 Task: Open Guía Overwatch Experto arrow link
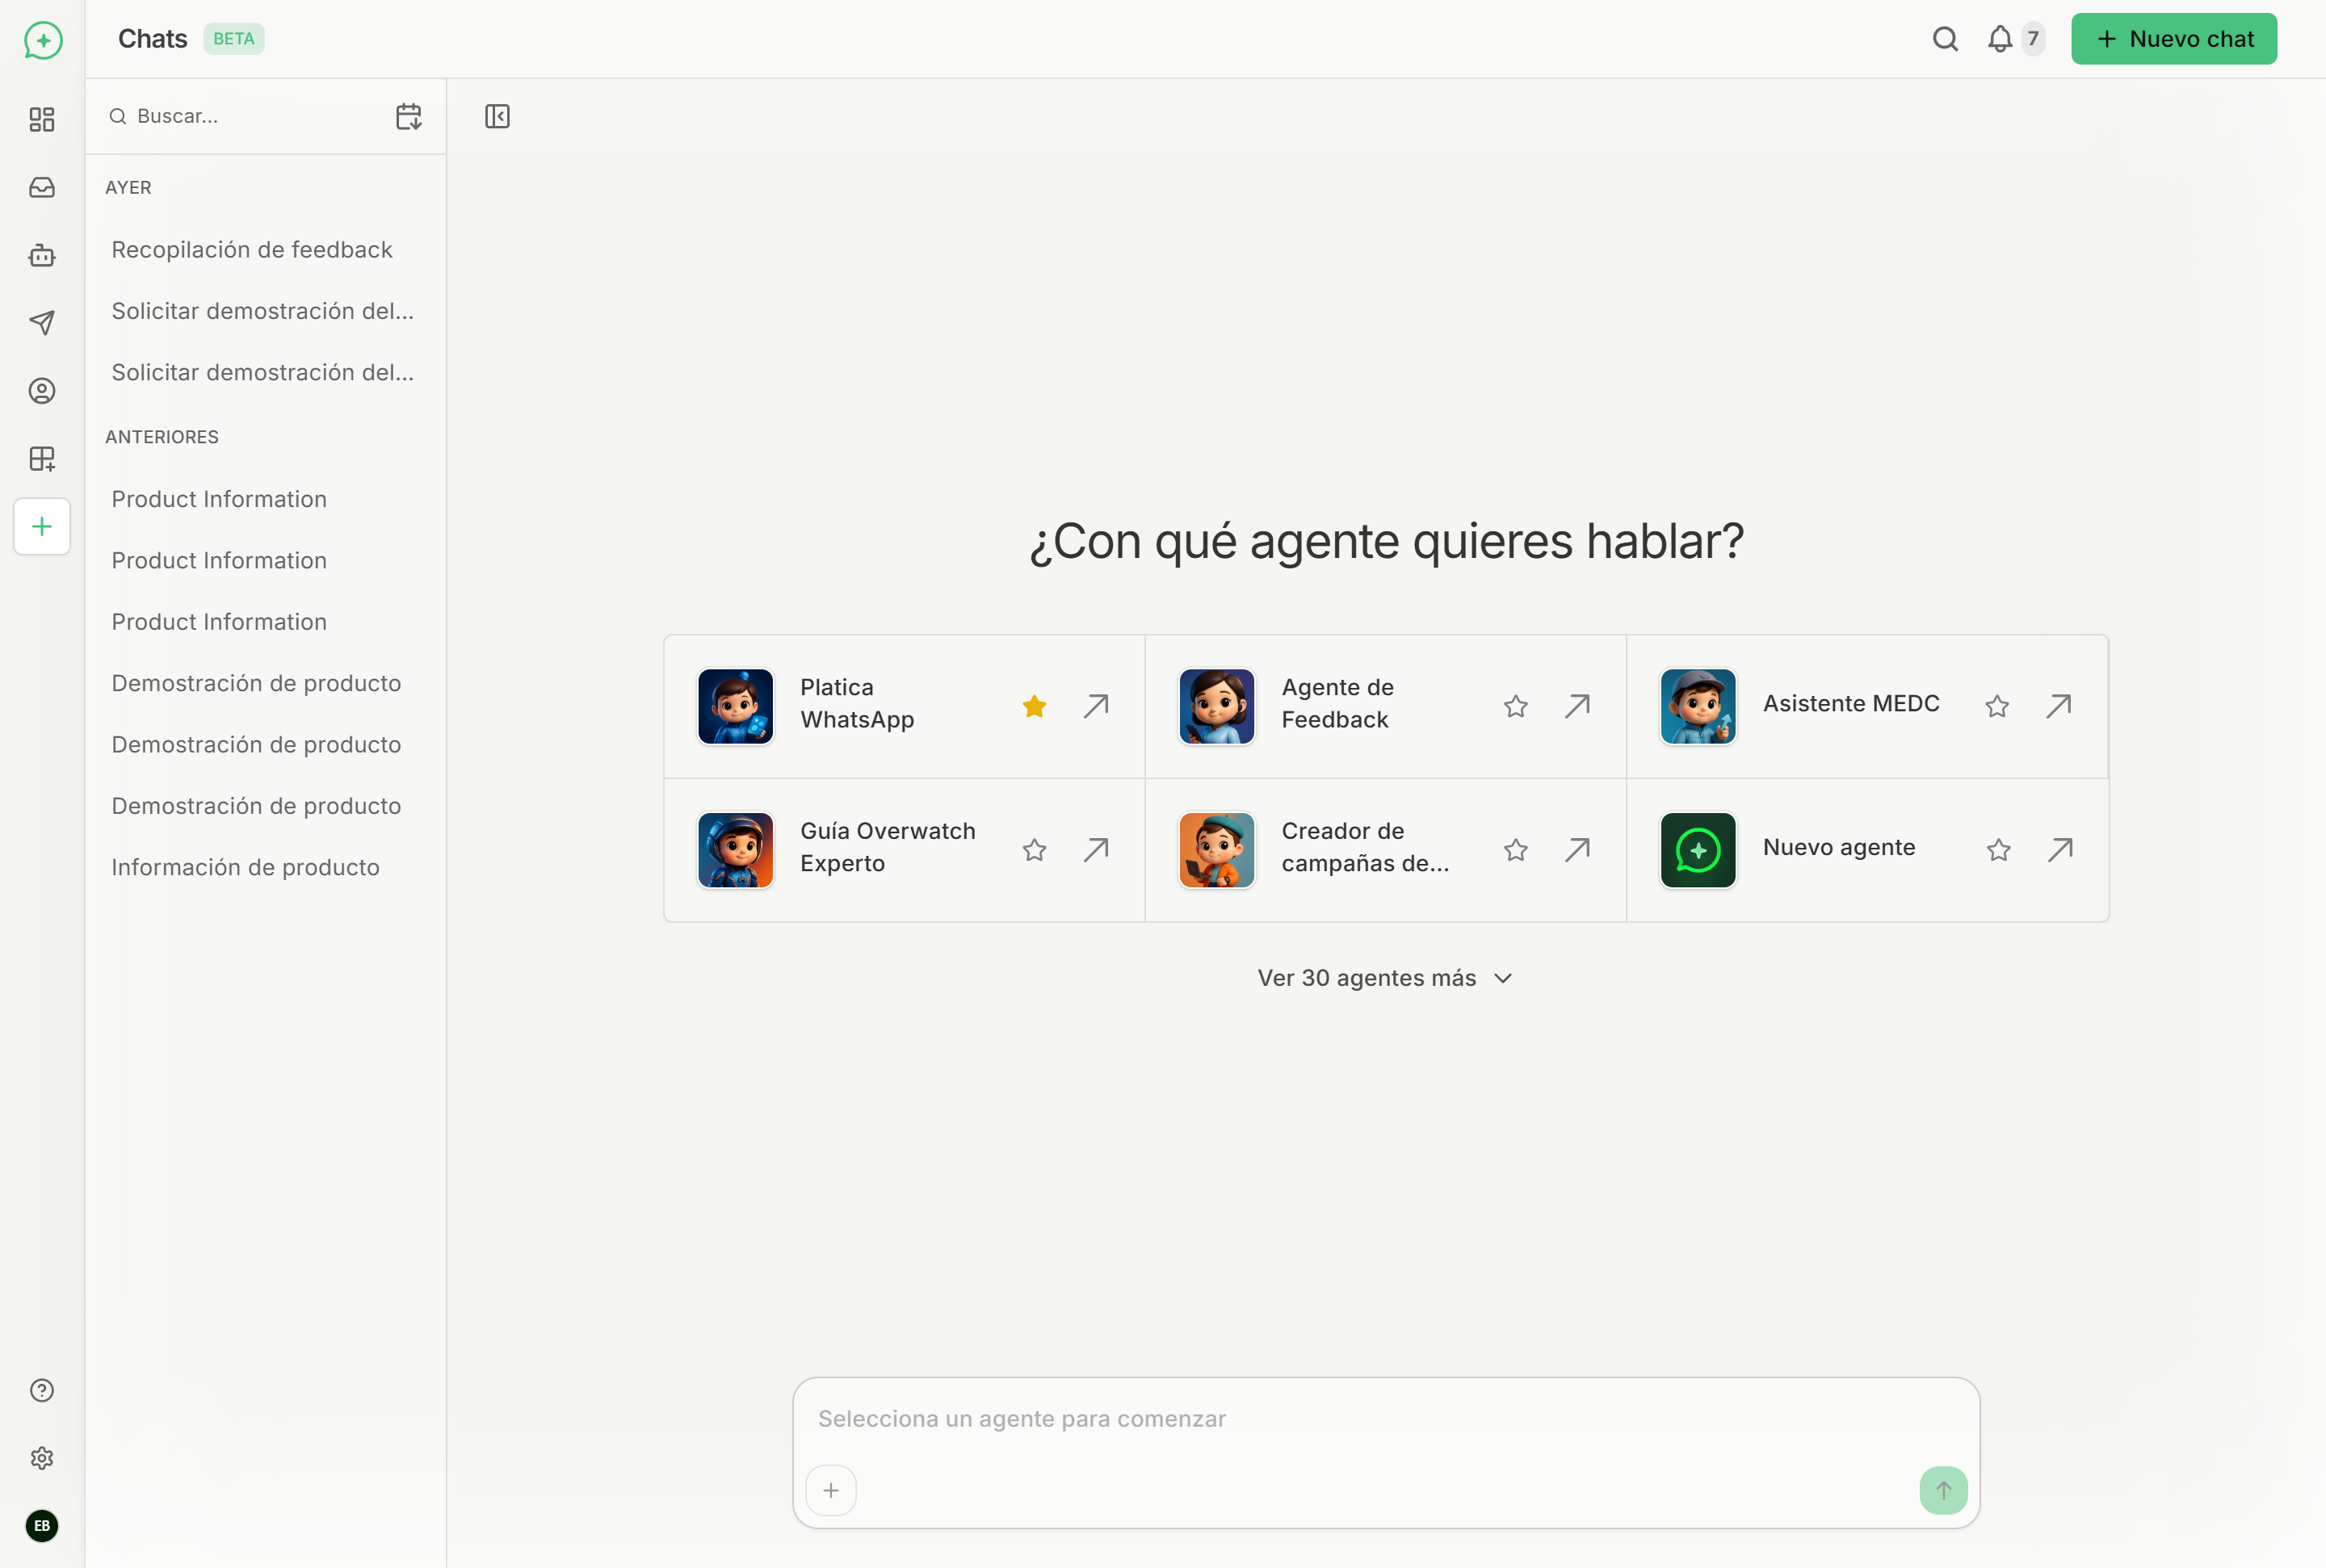click(1096, 849)
